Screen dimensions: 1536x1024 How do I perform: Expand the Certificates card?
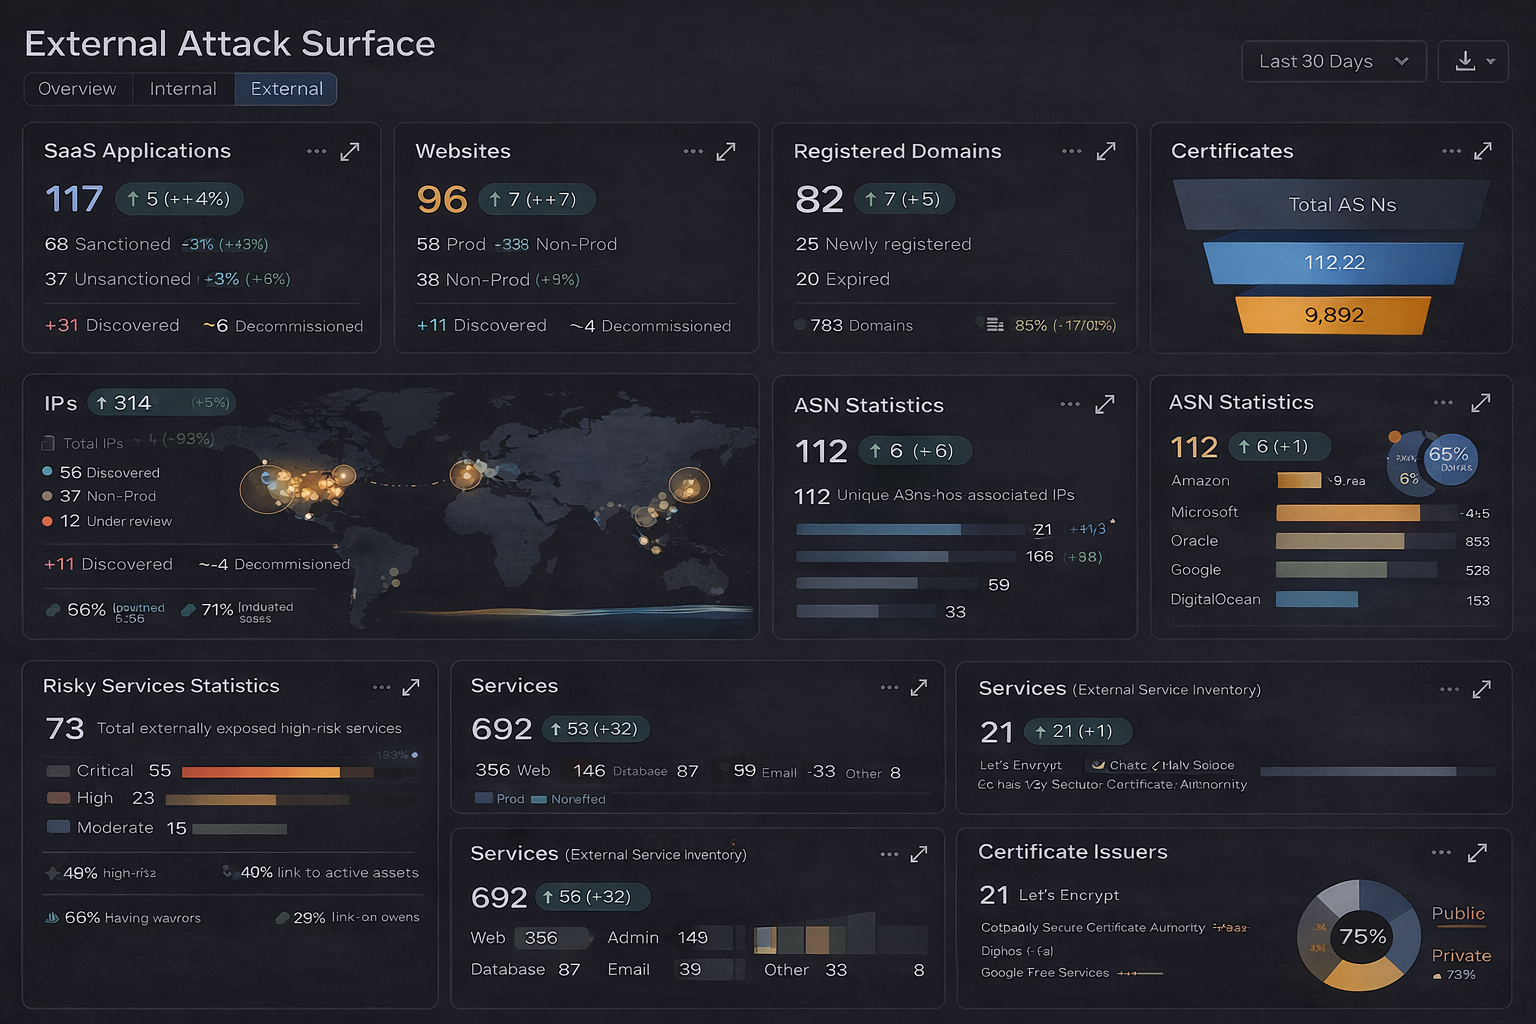click(1483, 151)
